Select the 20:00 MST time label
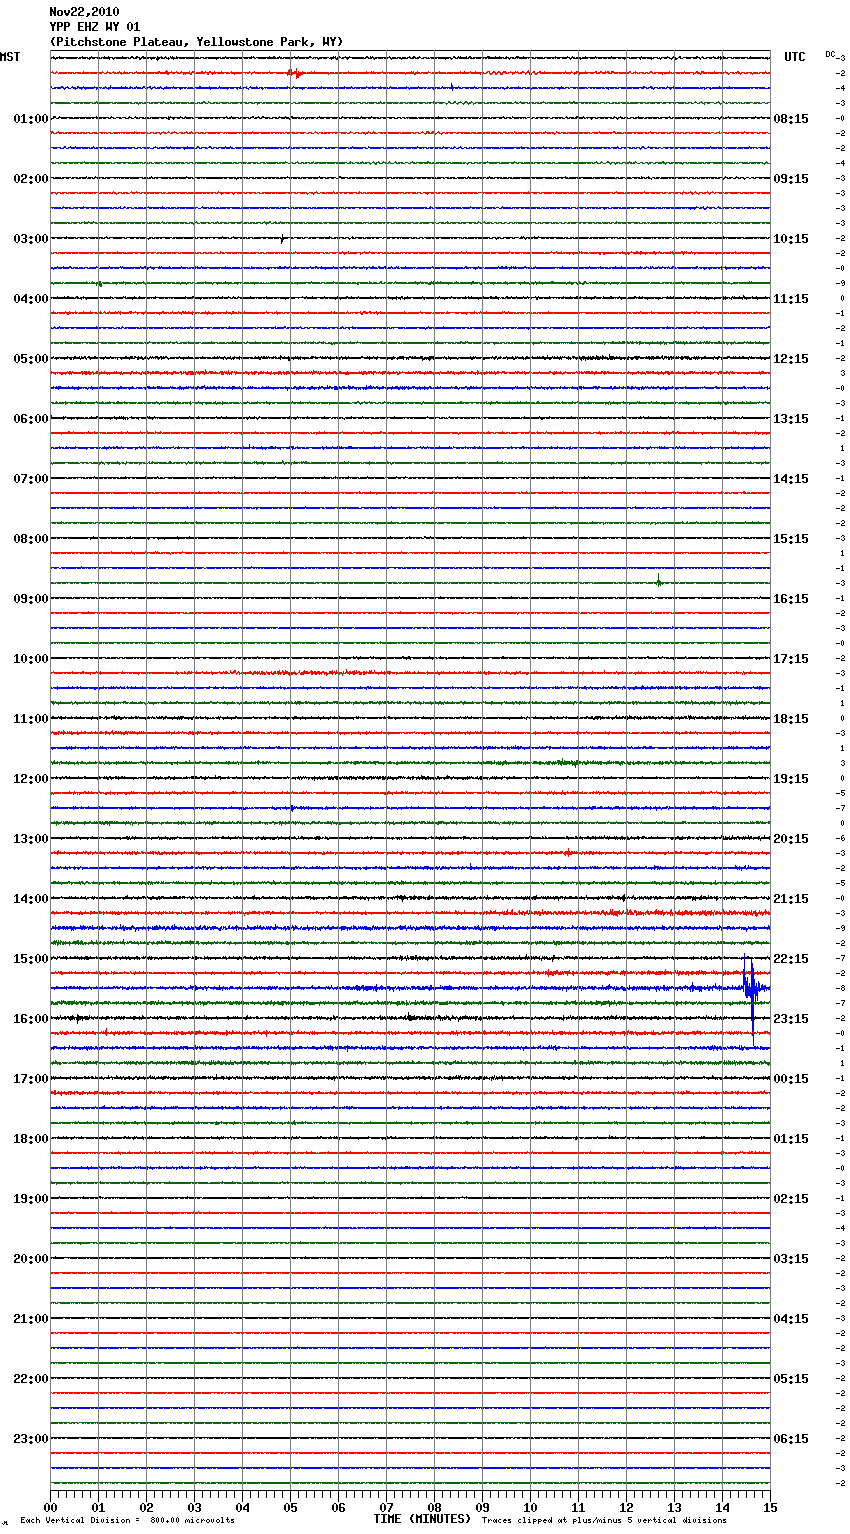Screen dimensions: 850x1534 pos(30,1259)
